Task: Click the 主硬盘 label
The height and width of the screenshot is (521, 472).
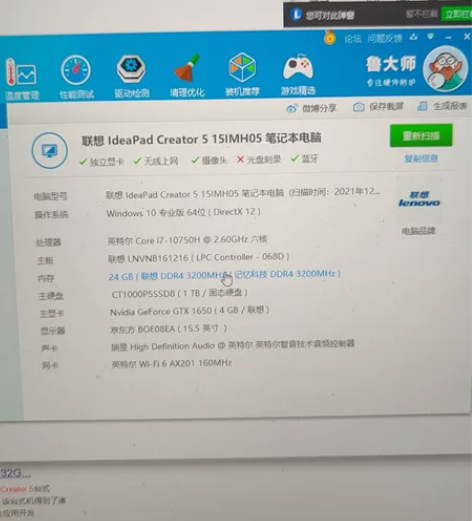Action: pos(51,296)
